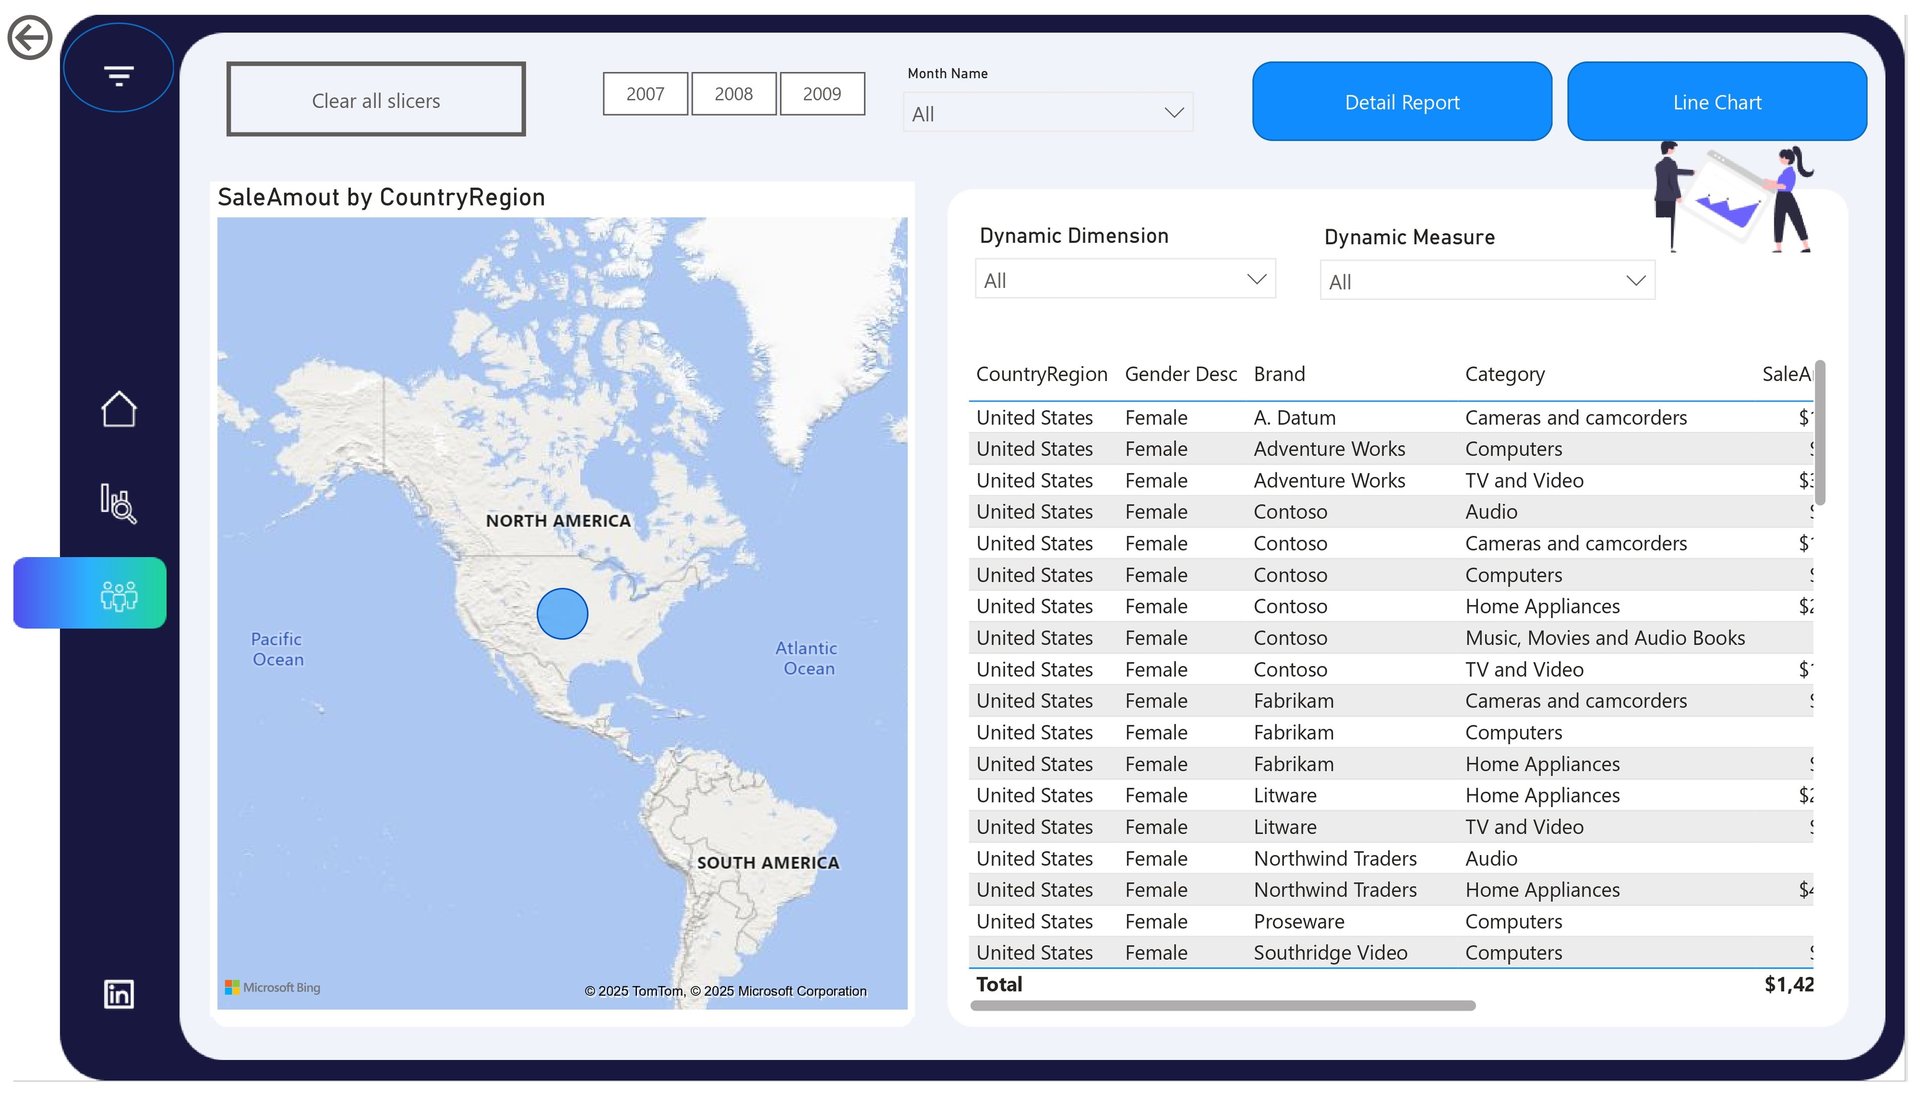Screen dimensions: 1920x1095
Task: Open the LinkedIn icon link
Action: pyautogui.click(x=118, y=993)
